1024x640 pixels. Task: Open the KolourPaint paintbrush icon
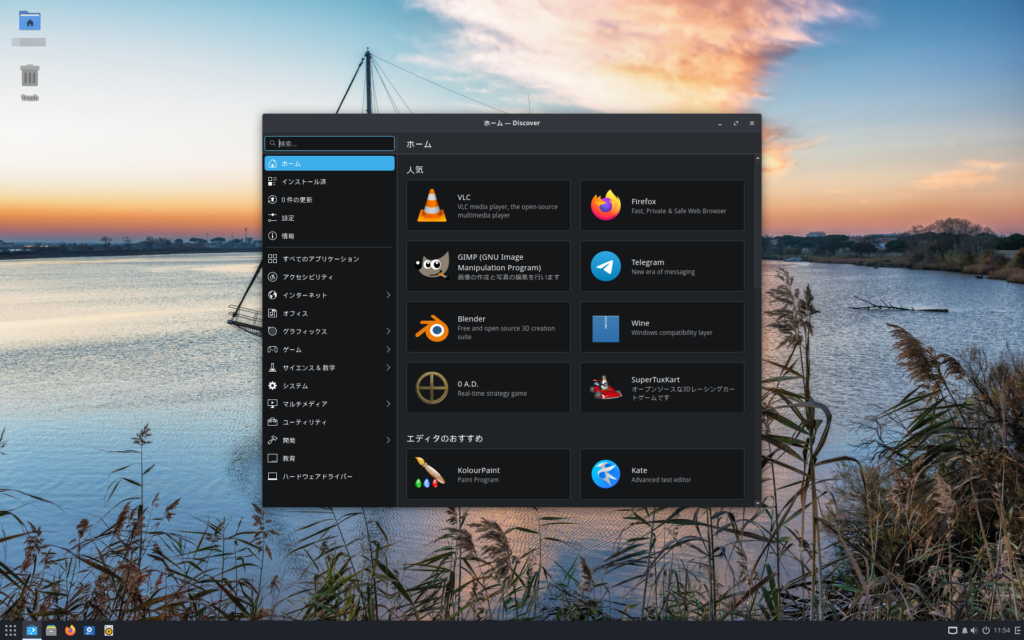(x=430, y=474)
